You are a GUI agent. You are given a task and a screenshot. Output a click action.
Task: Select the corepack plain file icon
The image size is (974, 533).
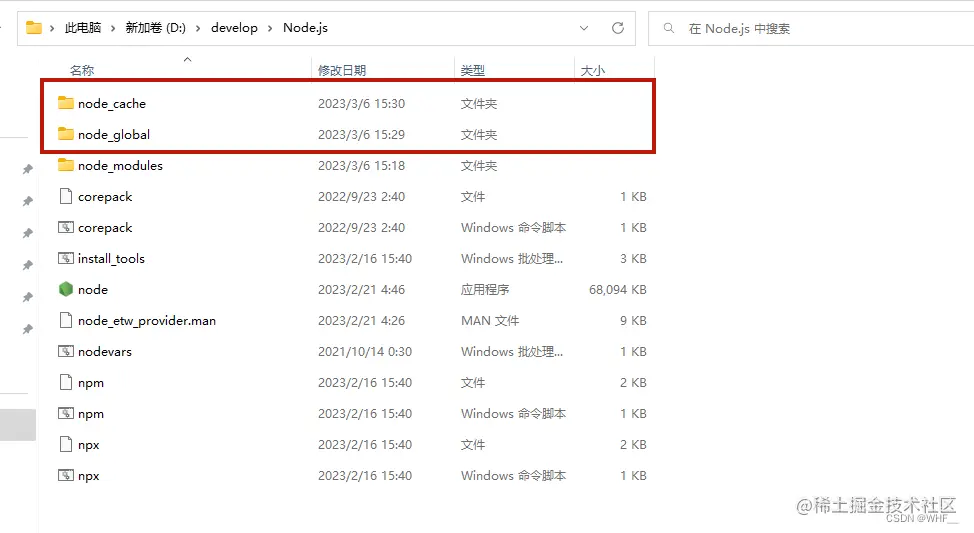(66, 196)
